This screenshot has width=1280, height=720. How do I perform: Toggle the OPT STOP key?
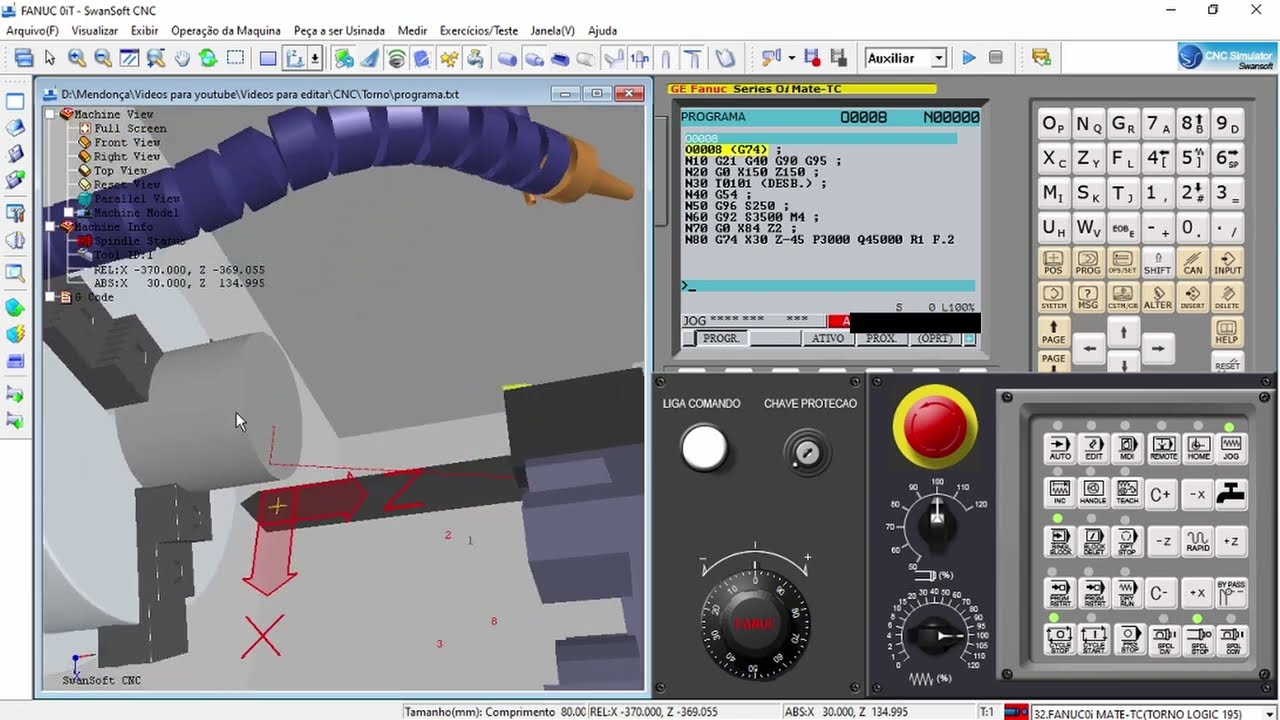1128,541
